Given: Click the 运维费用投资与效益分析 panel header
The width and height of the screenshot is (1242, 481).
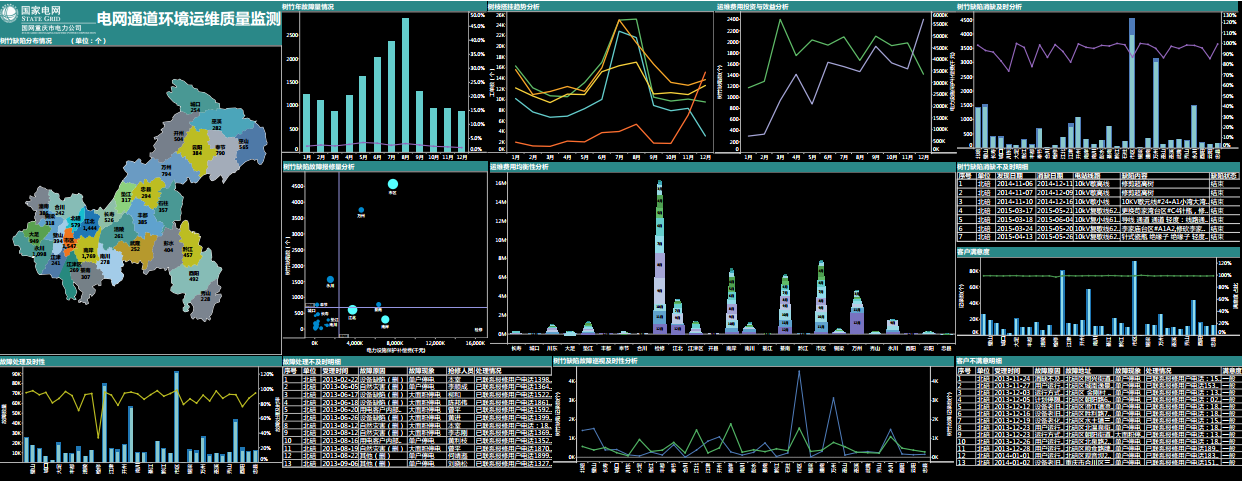Looking at the screenshot, I should (x=752, y=6).
